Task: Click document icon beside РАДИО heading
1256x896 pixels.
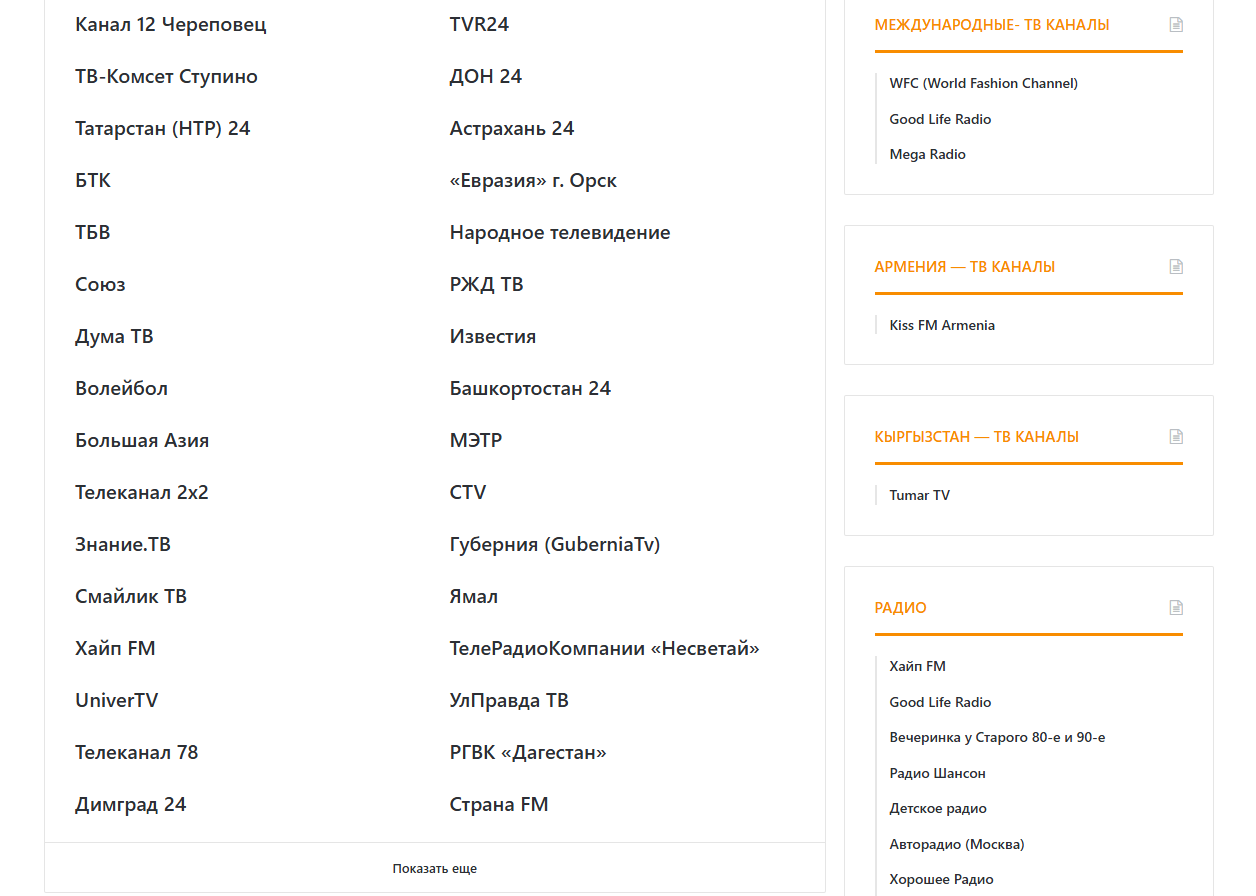Action: point(1176,608)
